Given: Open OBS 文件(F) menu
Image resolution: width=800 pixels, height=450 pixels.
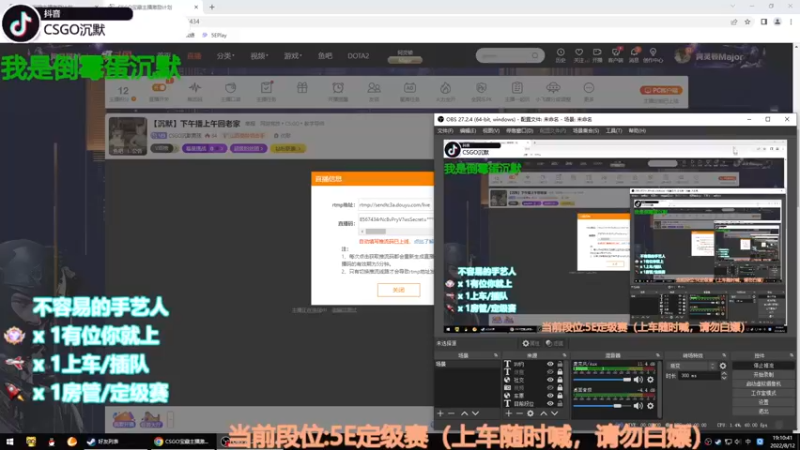Looking at the screenshot, I should point(445,131).
